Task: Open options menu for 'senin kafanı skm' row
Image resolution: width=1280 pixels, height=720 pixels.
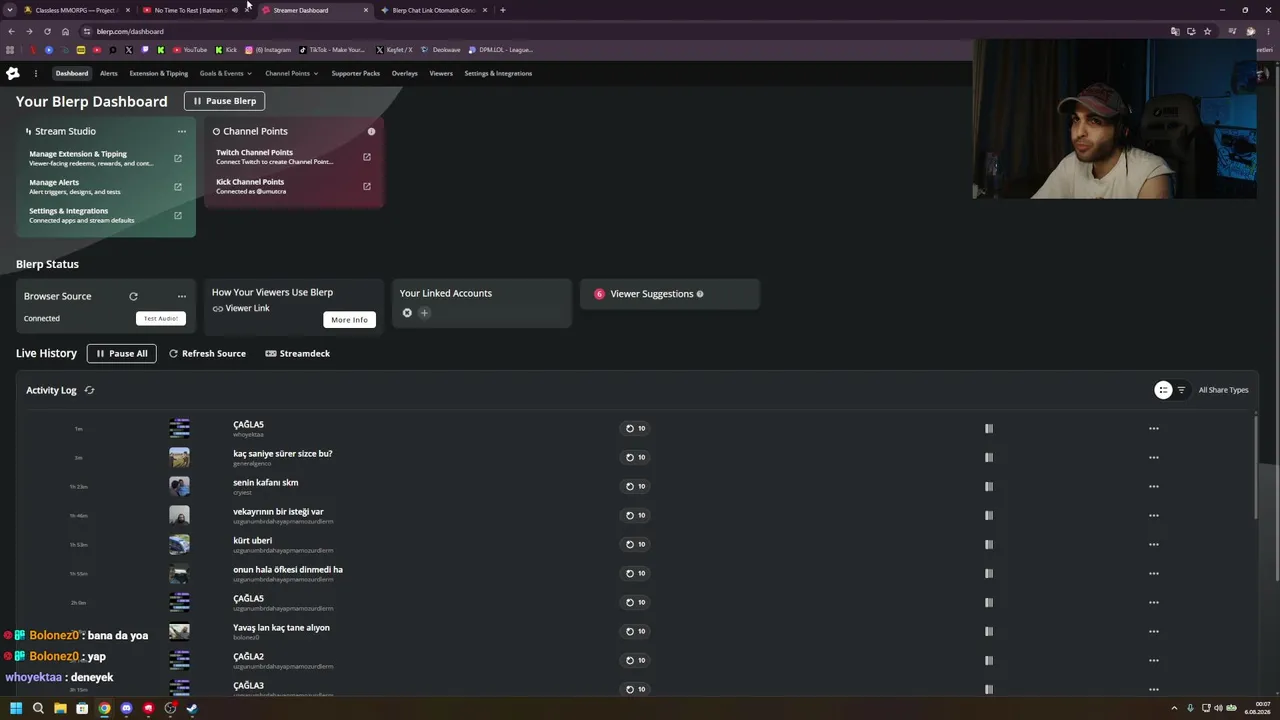Action: [1154, 486]
